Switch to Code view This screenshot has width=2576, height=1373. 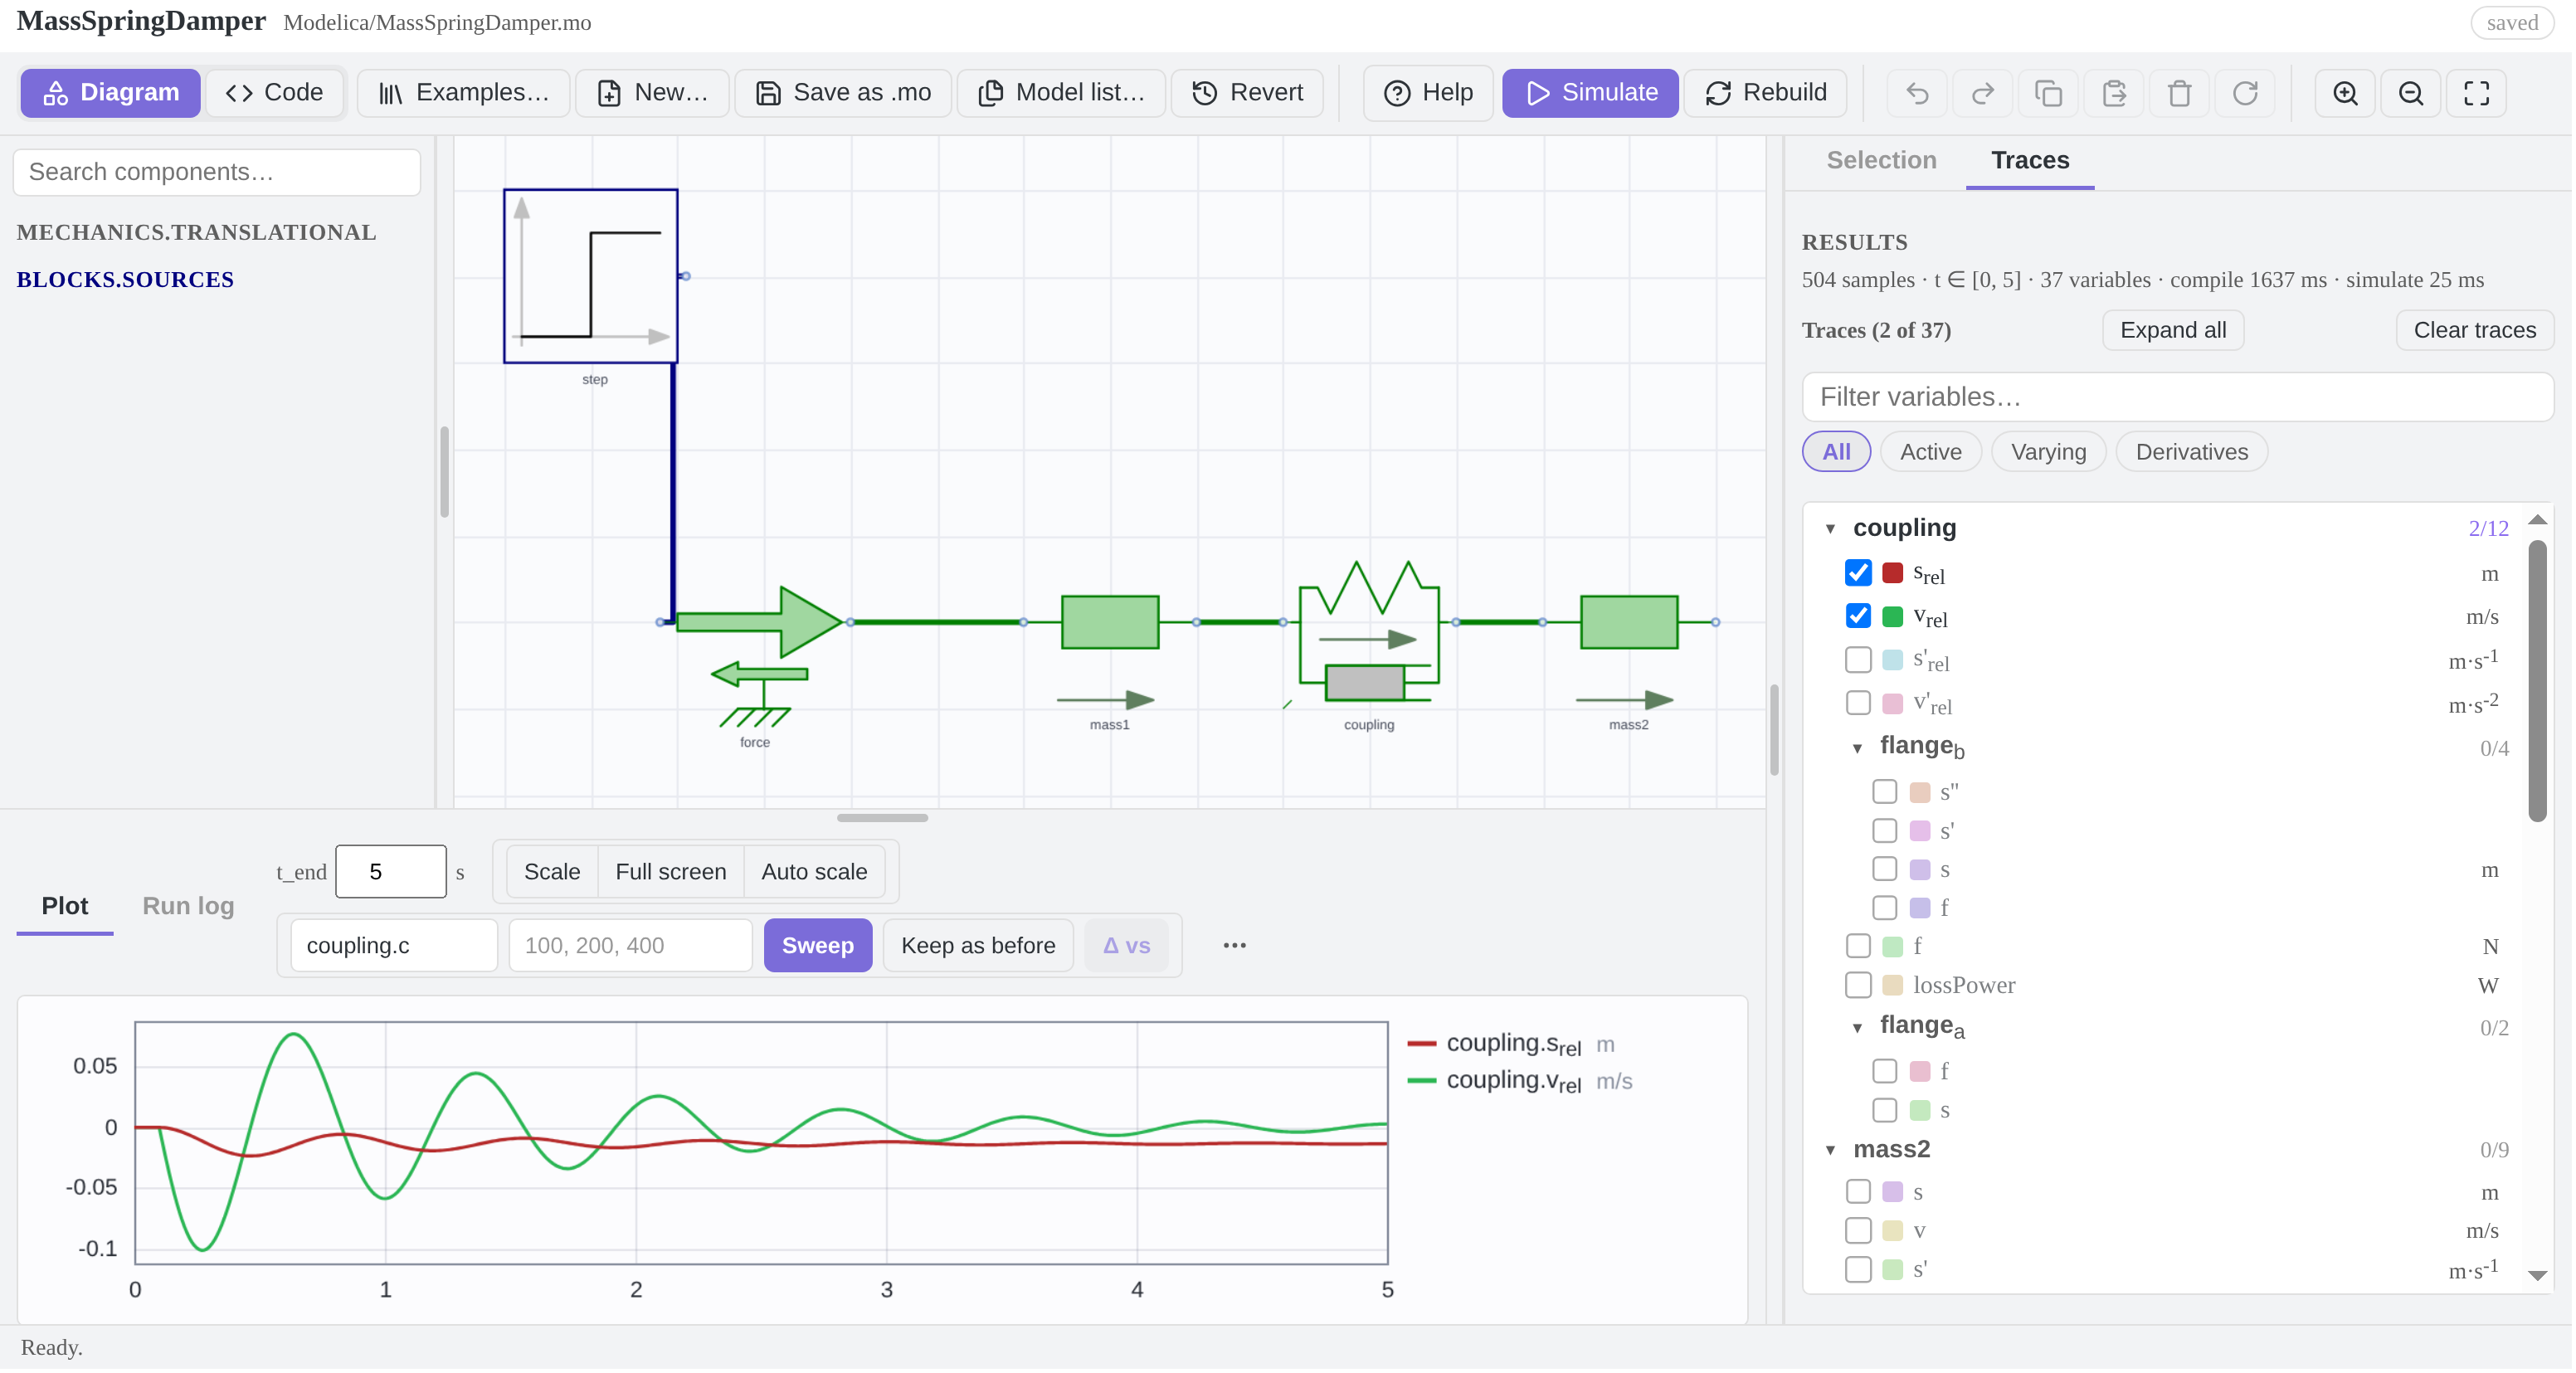pos(275,93)
